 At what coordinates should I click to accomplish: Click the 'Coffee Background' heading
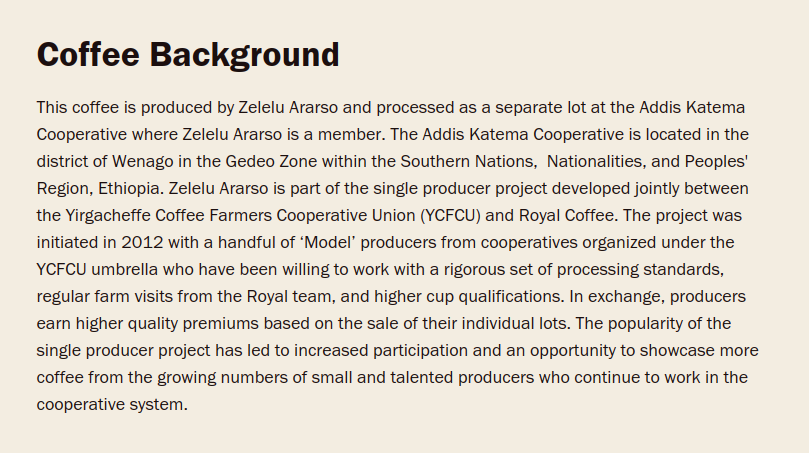pos(188,56)
